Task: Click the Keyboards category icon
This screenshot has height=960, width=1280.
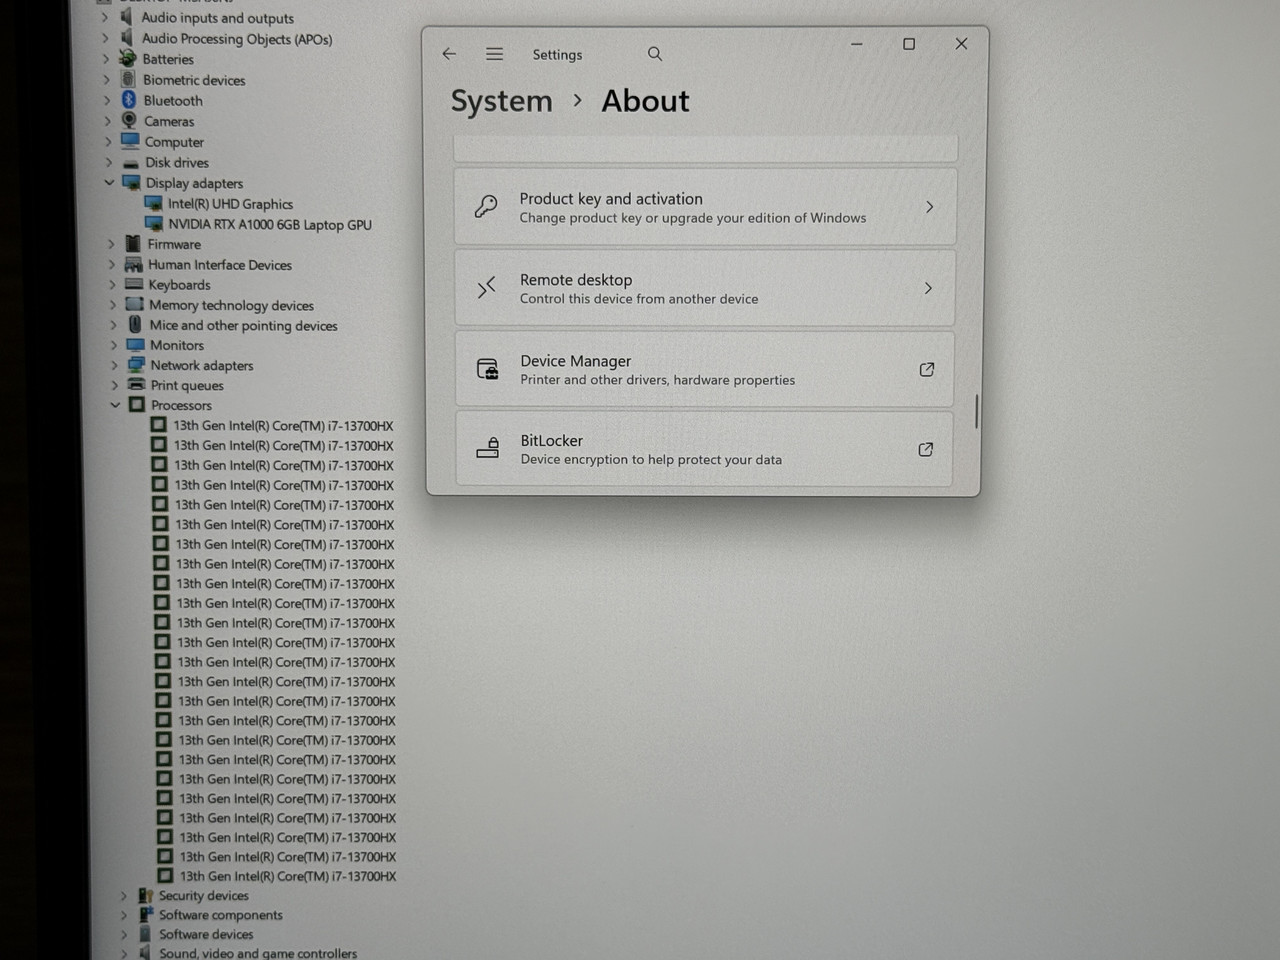Action: click(x=134, y=285)
